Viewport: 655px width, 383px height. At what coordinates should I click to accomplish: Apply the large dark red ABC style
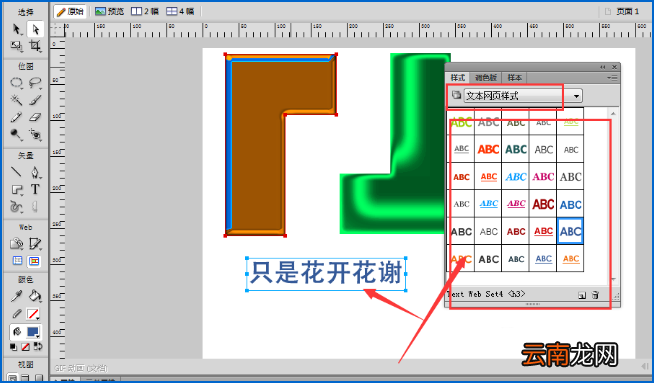pyautogui.click(x=543, y=204)
